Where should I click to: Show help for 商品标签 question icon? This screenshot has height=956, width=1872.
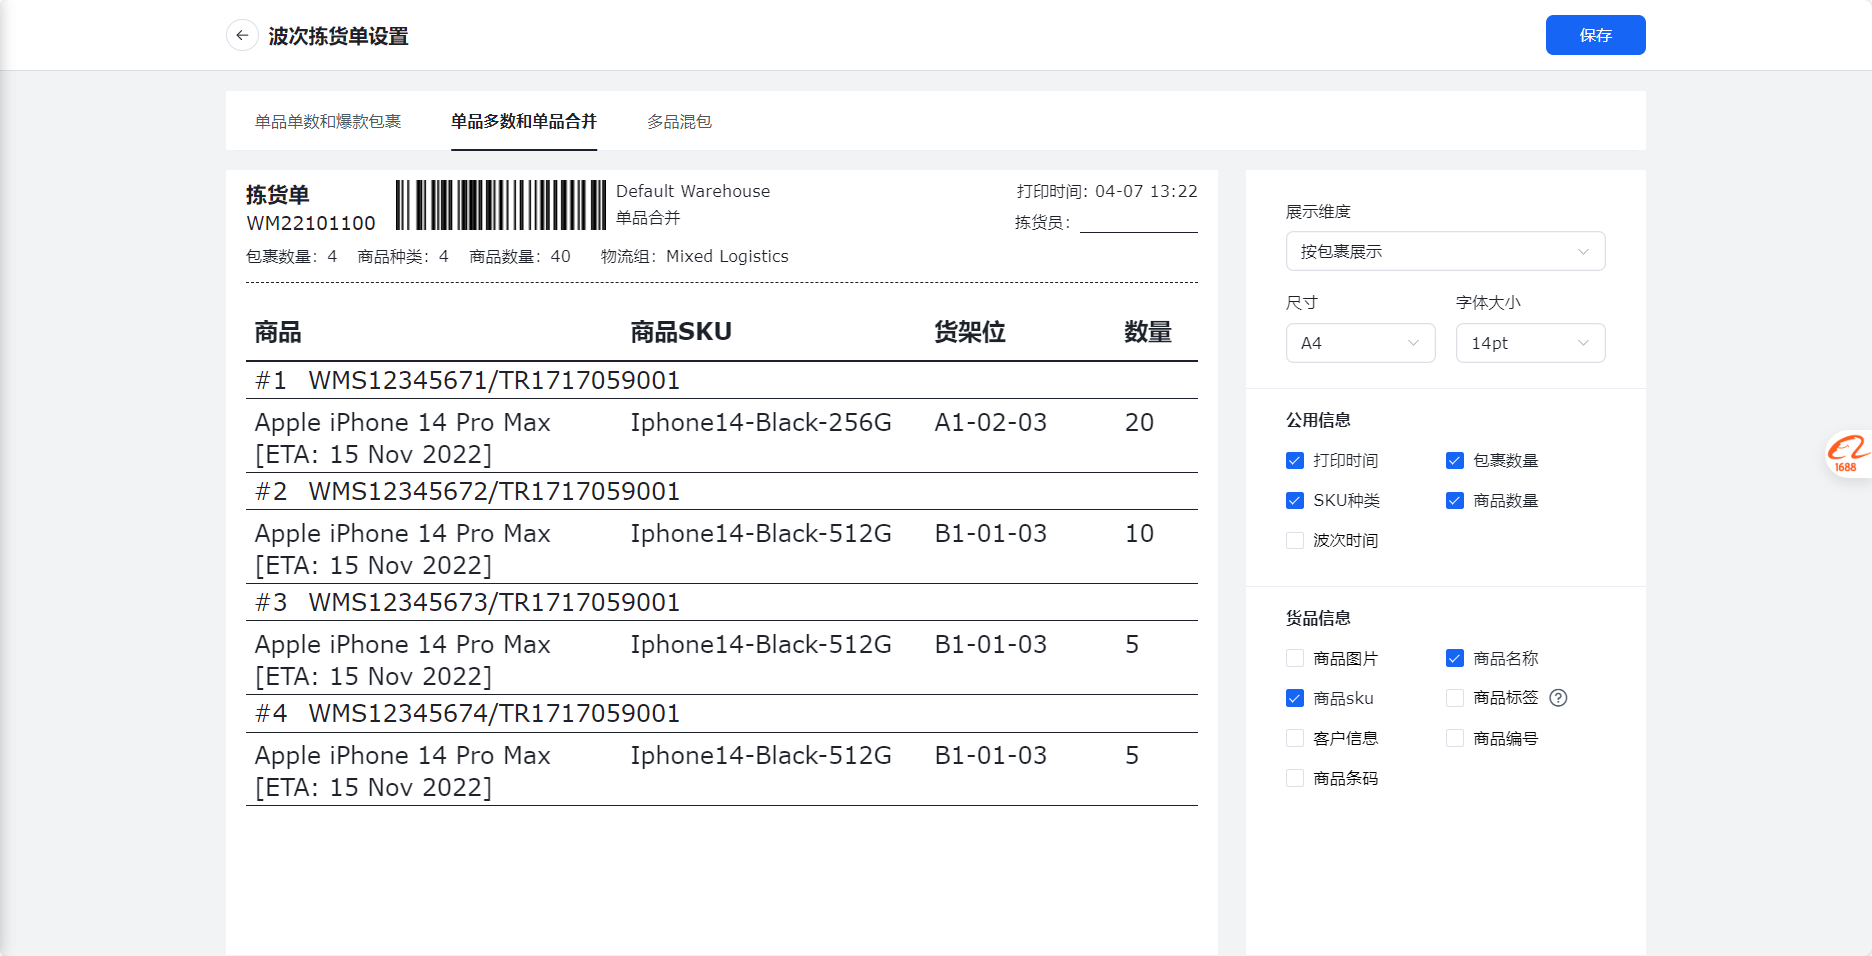(x=1558, y=698)
